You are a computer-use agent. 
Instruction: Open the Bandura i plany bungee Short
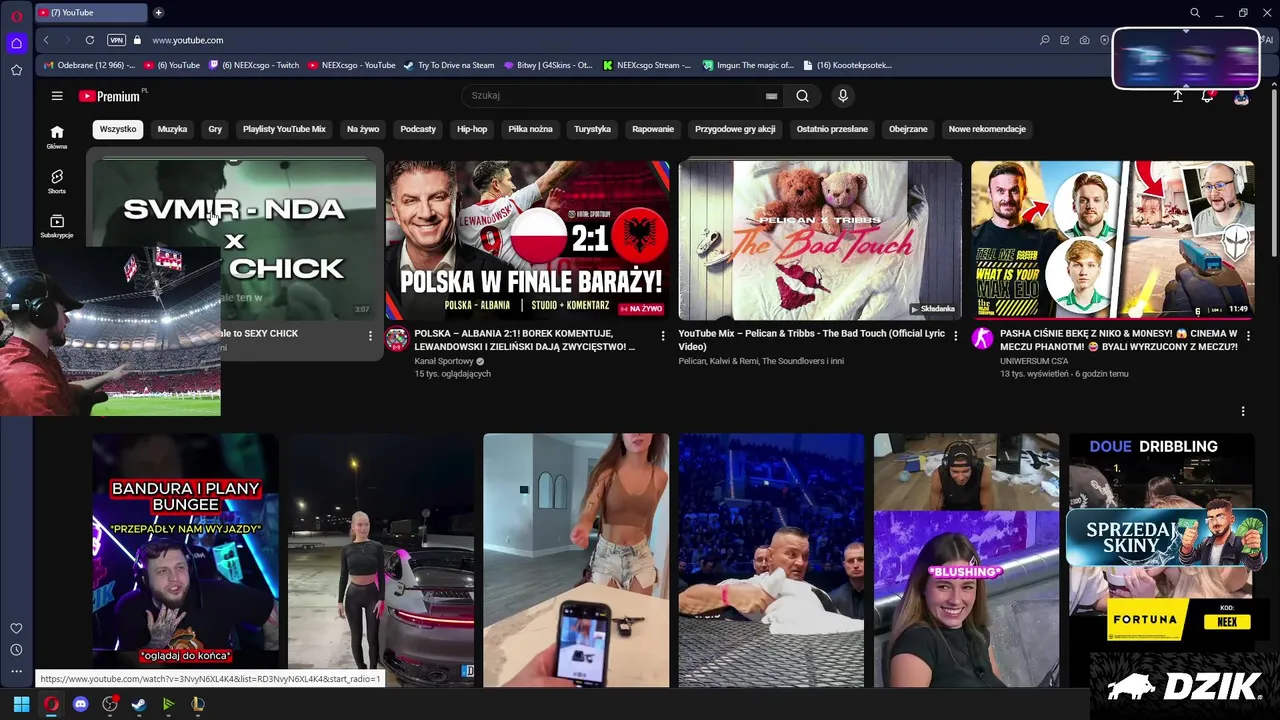click(x=185, y=559)
